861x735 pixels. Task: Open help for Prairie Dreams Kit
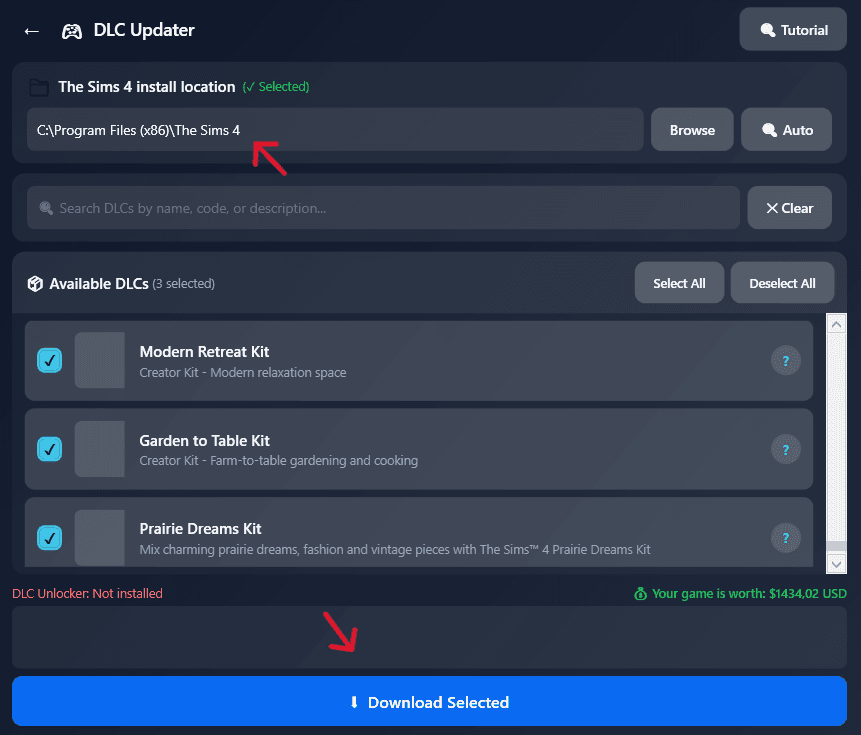[x=785, y=537]
